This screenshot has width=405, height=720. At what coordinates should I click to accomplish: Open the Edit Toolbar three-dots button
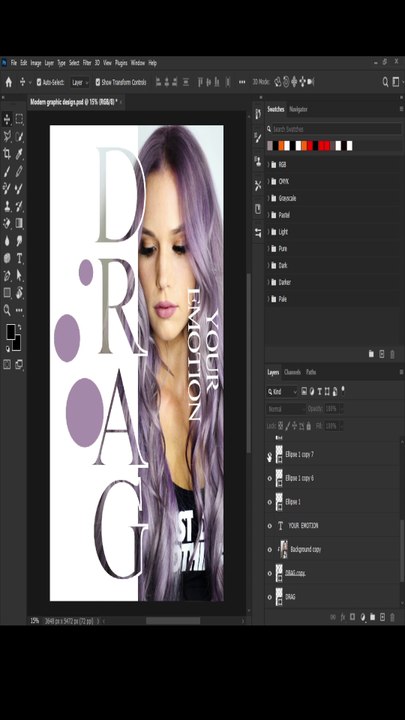(x=19, y=310)
